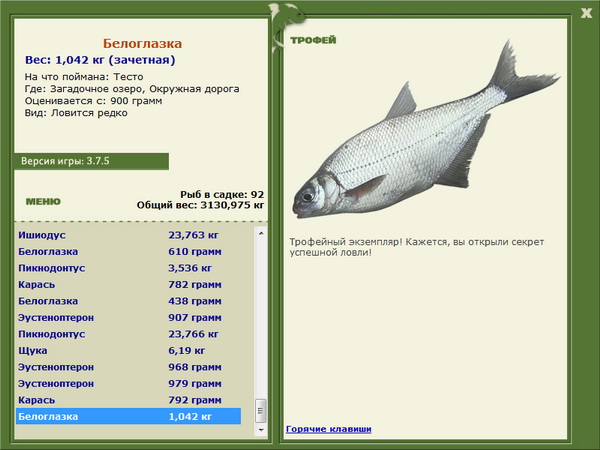Image resolution: width=600 pixels, height=450 pixels.
Task: Open the МЕНЮ menu
Action: coord(43,201)
